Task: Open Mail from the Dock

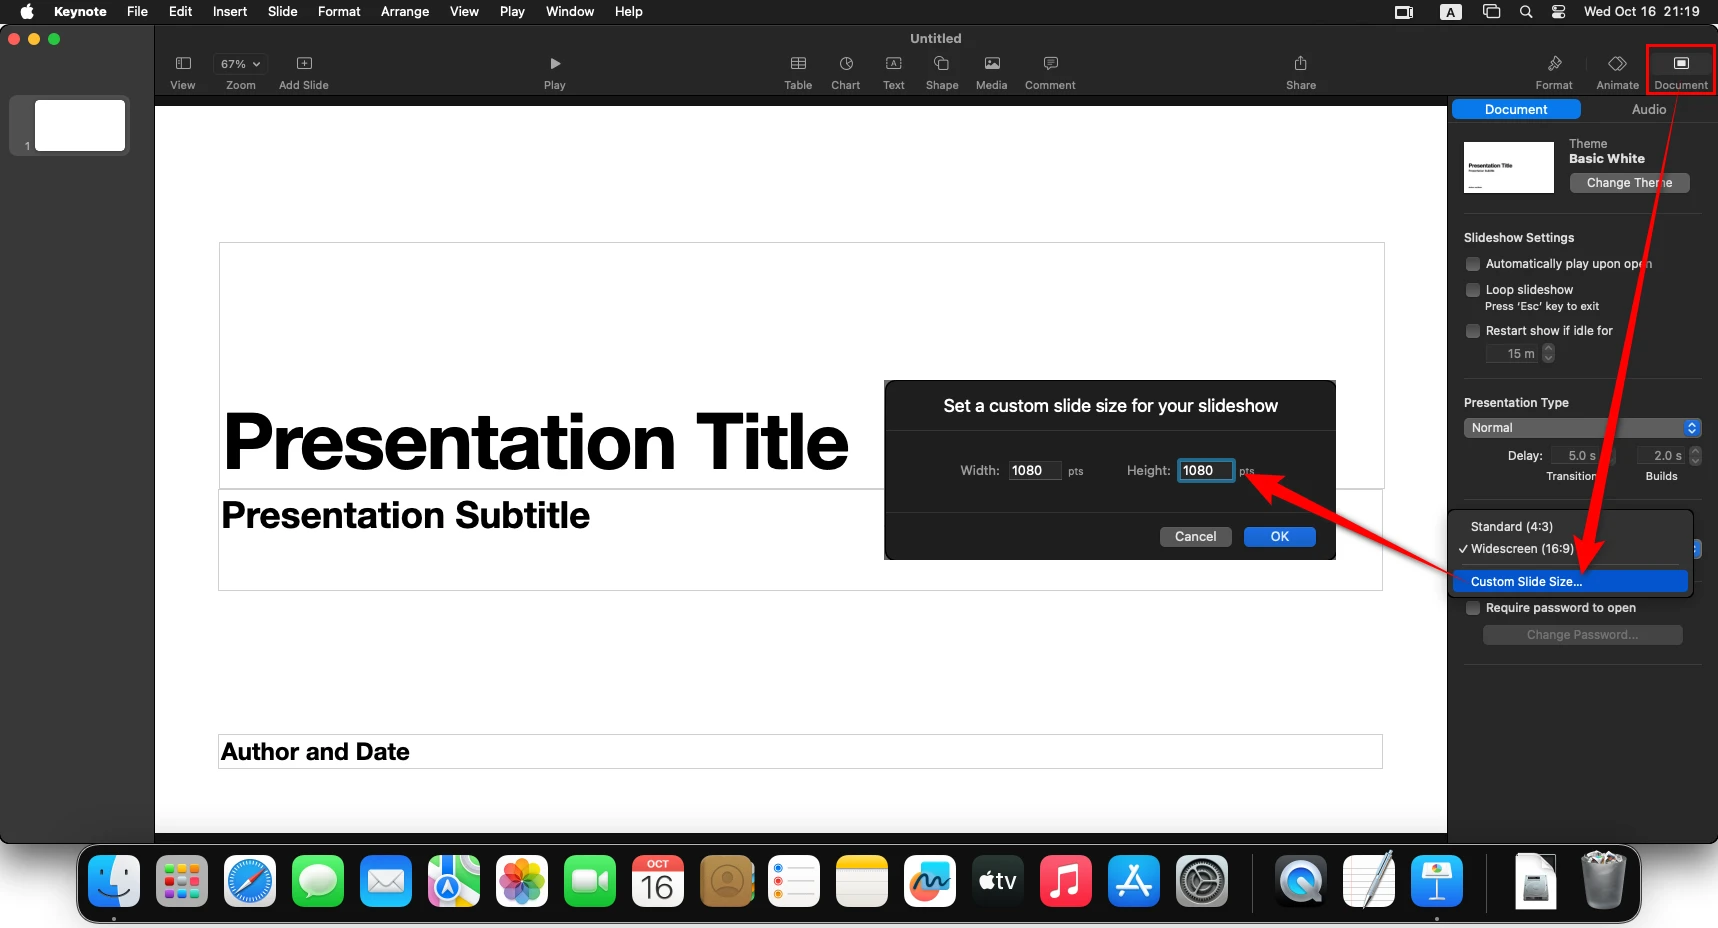Action: pyautogui.click(x=386, y=881)
